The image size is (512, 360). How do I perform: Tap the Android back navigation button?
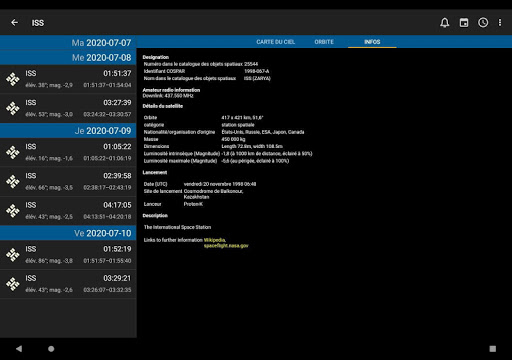coord(19,349)
